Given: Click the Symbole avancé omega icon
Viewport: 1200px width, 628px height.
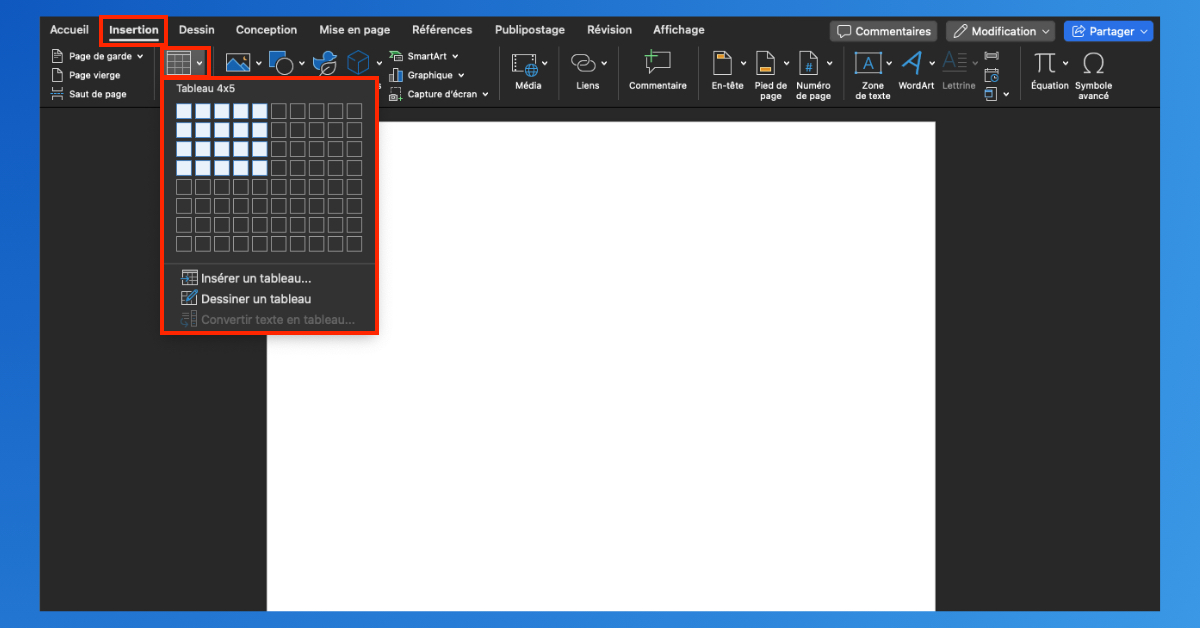Looking at the screenshot, I should 1093,75.
